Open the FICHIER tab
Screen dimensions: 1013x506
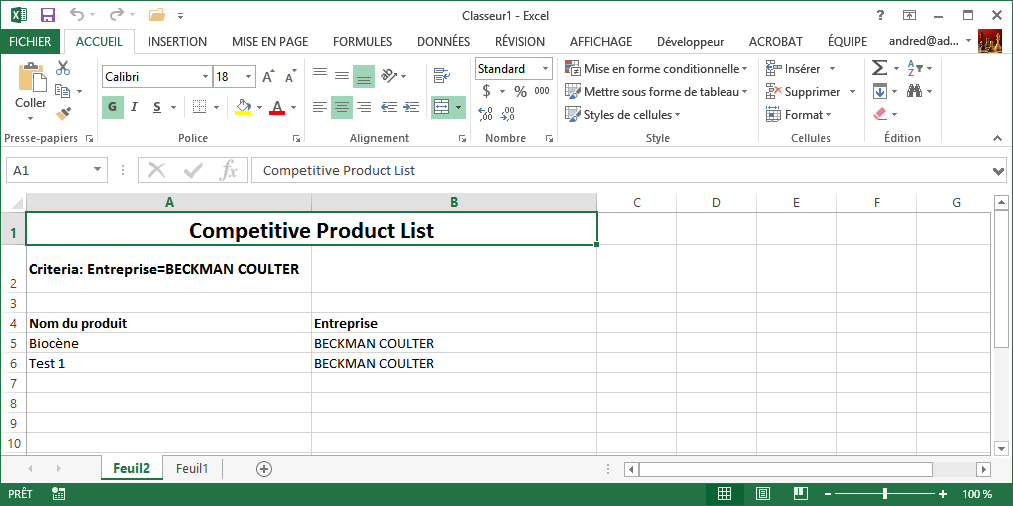(30, 41)
